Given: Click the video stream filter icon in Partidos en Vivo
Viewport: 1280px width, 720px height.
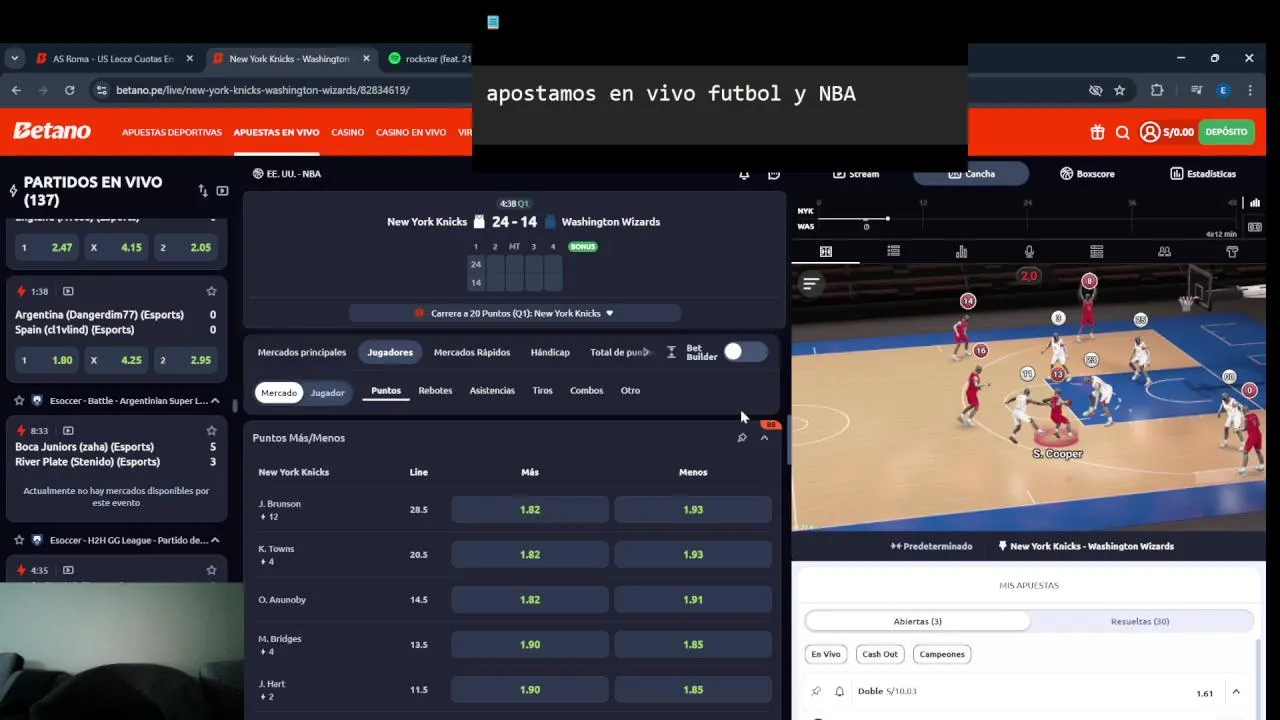Looking at the screenshot, I should (x=222, y=190).
